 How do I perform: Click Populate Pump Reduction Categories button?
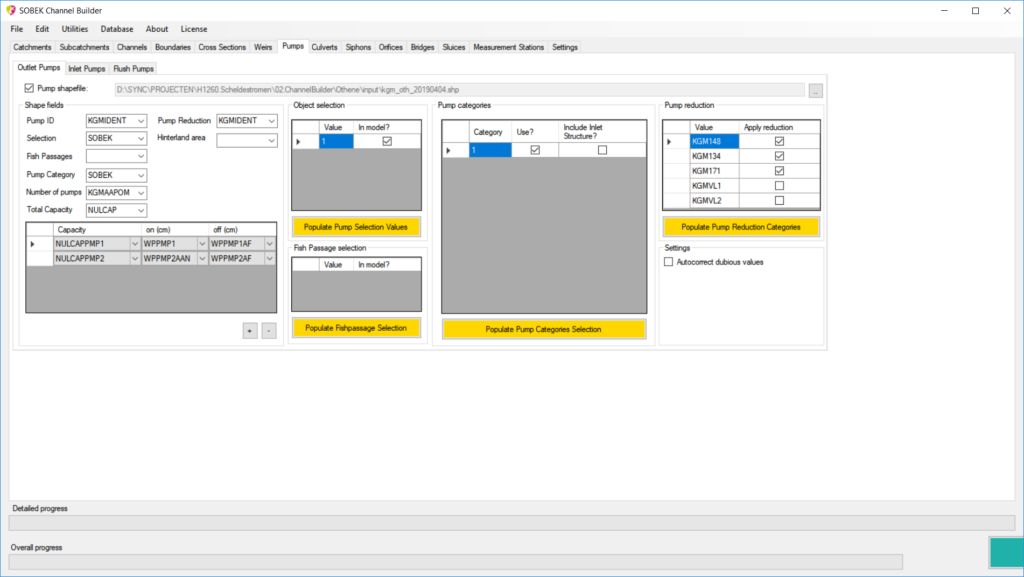coord(741,227)
